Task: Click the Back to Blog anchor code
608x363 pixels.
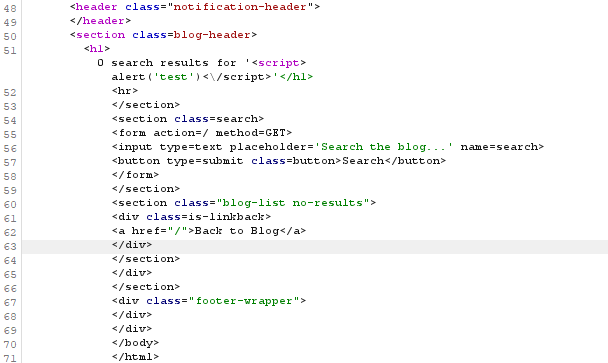Action: pos(209,231)
